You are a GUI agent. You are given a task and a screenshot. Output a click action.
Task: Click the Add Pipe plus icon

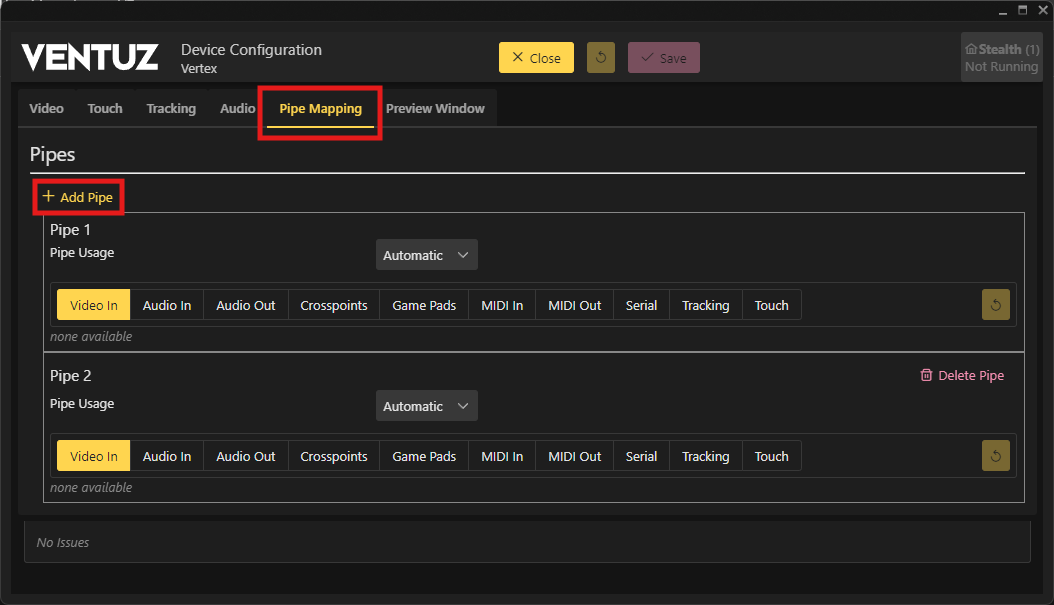pos(48,197)
